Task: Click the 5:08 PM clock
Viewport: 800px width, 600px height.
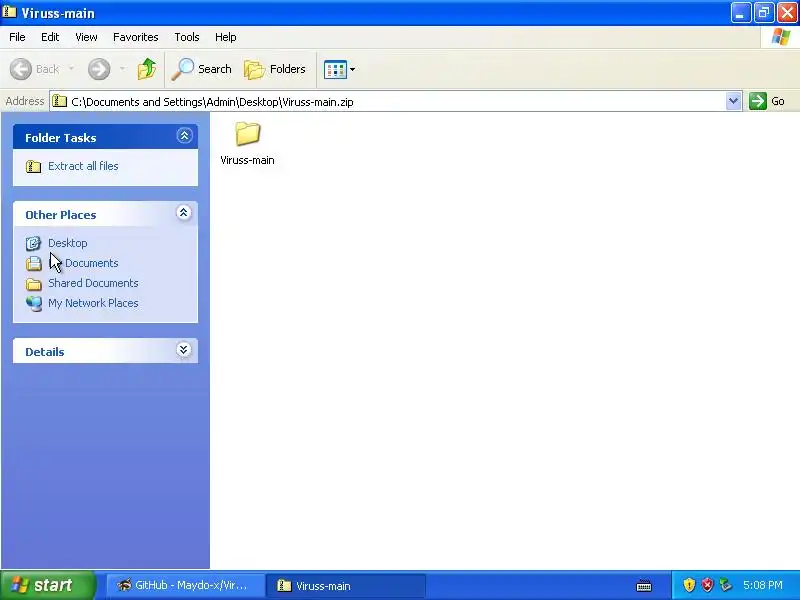Action: coord(763,585)
